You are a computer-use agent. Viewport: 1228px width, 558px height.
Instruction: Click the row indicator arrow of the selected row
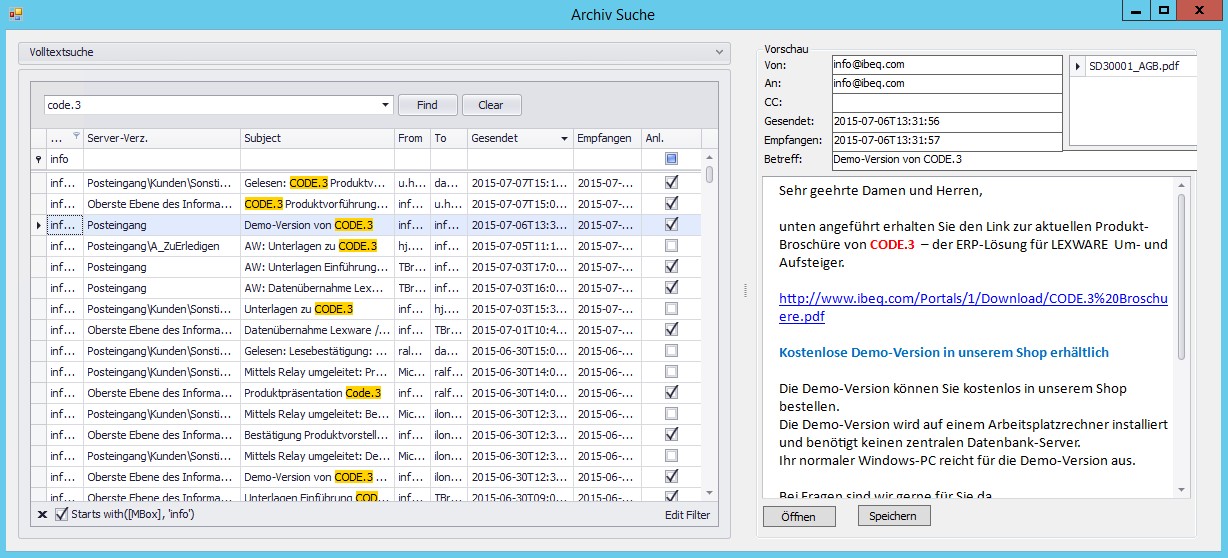[x=39, y=226]
